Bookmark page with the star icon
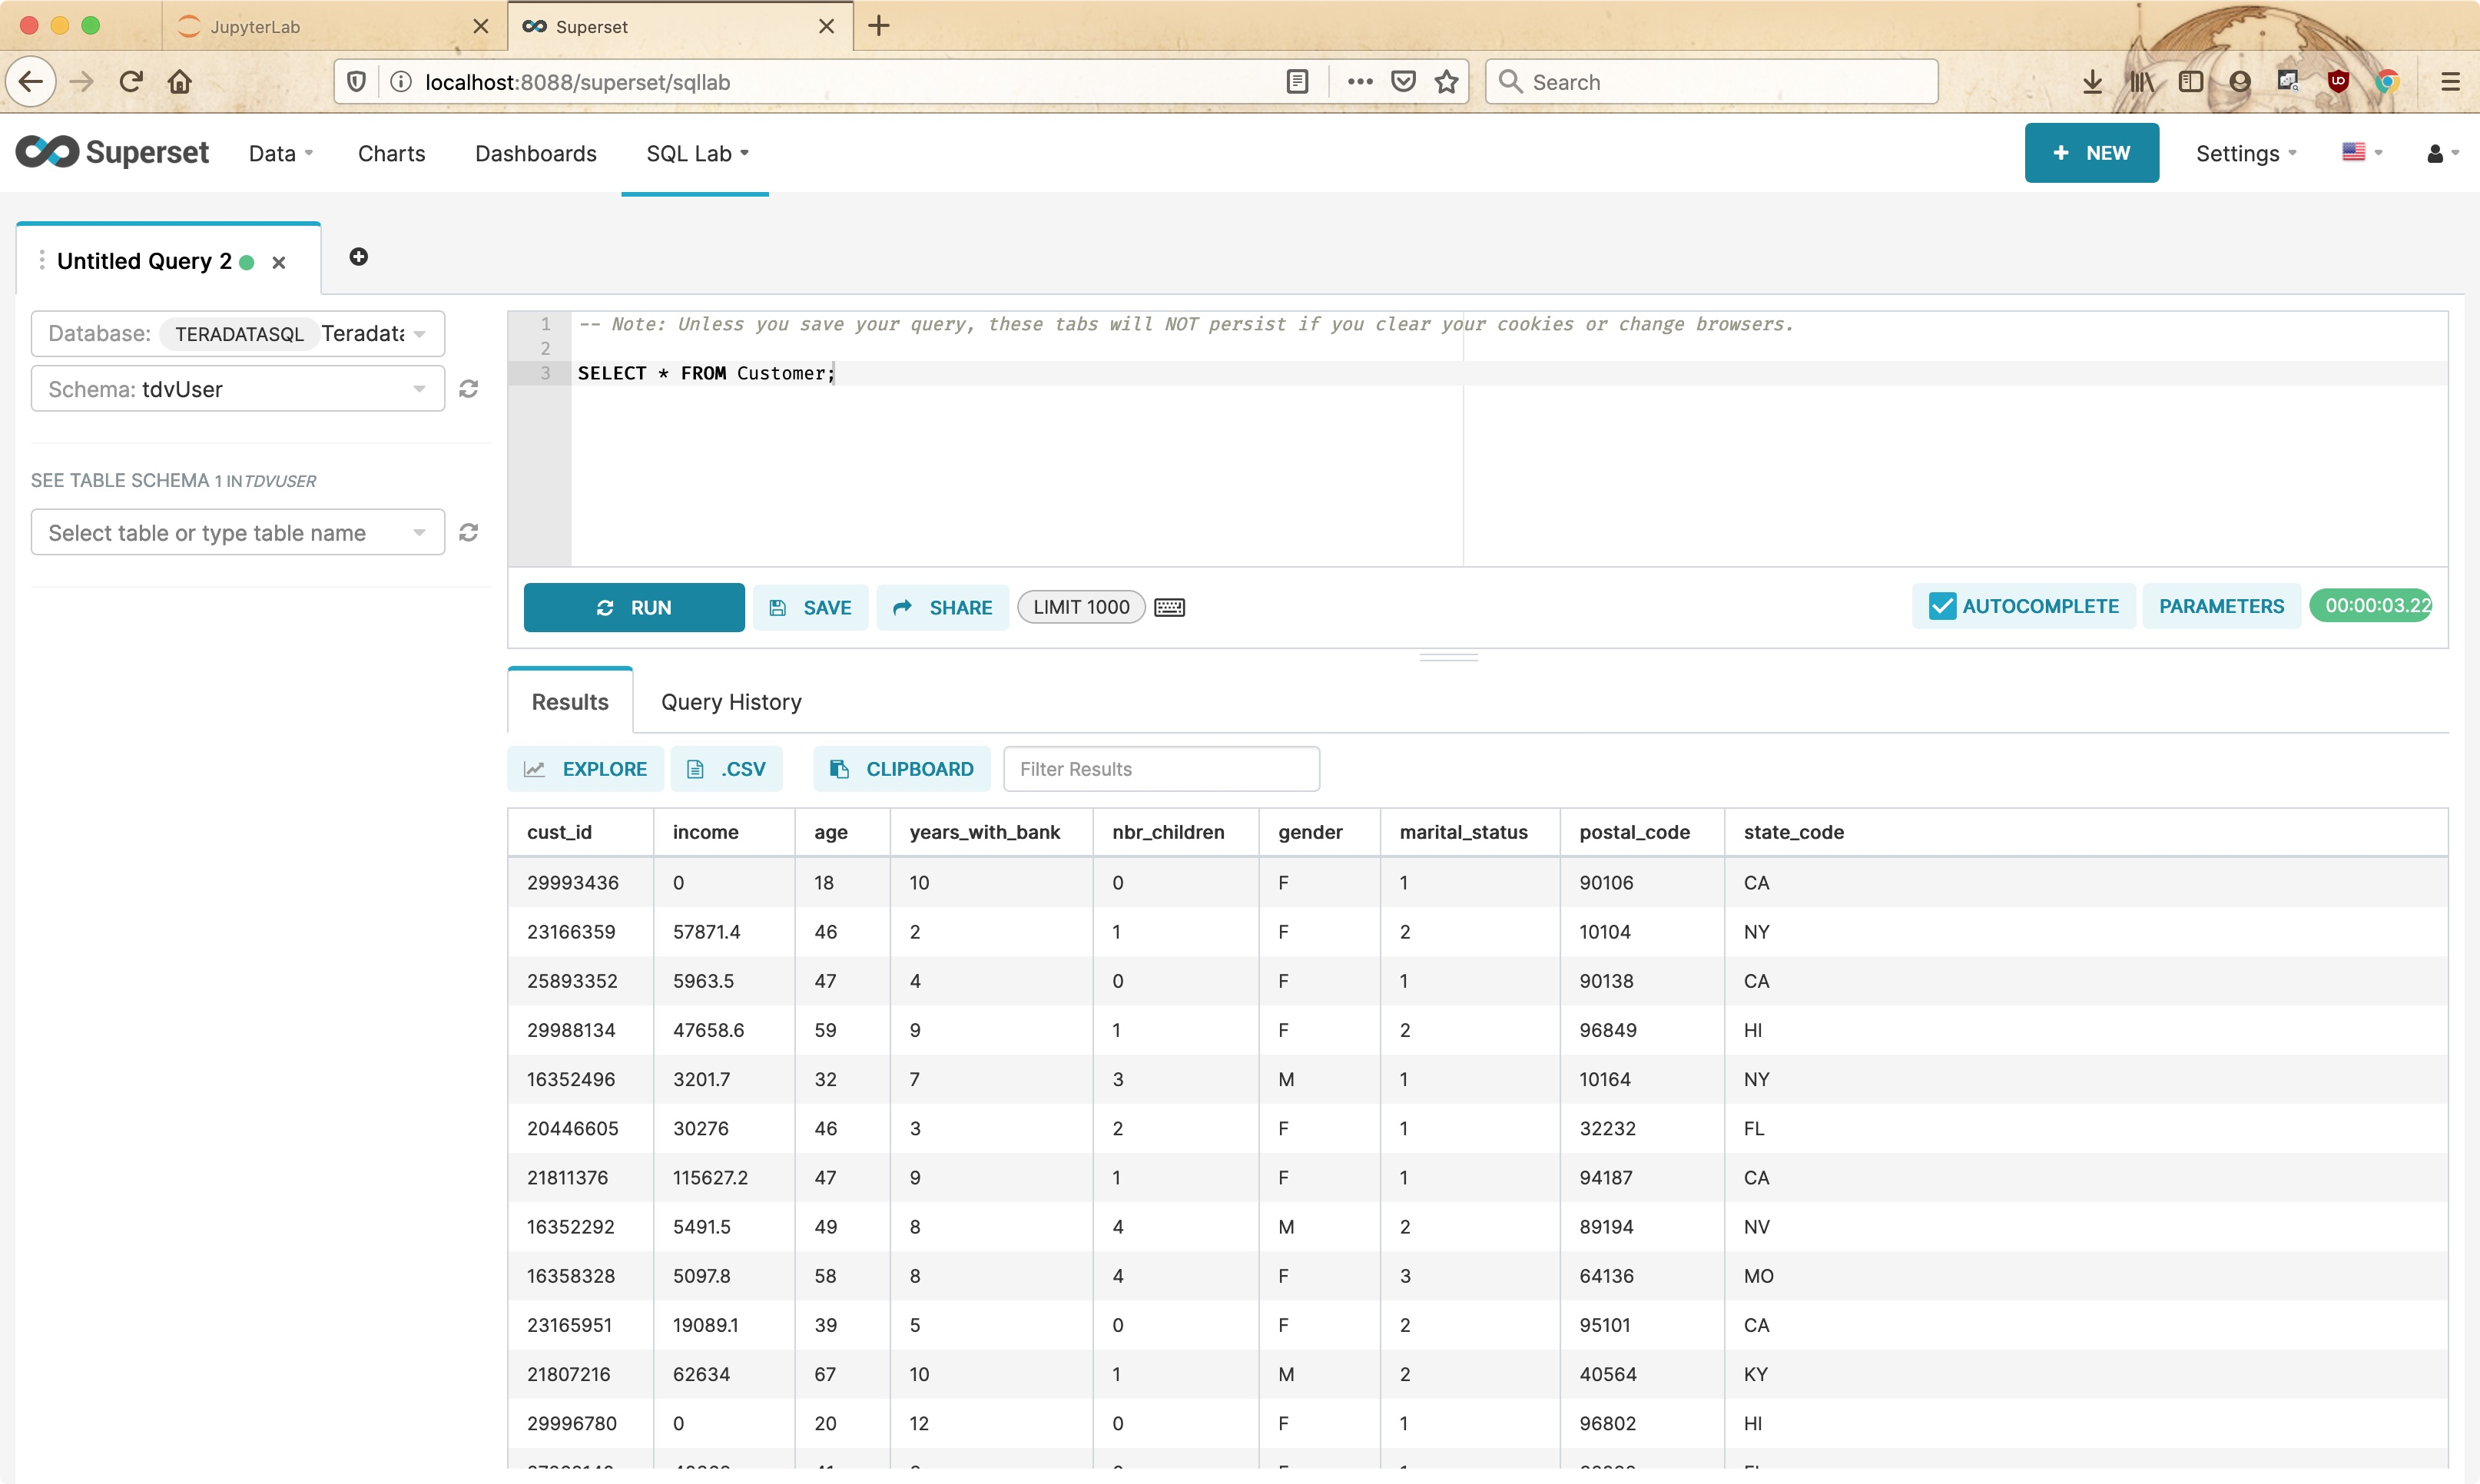This screenshot has height=1484, width=2480. tap(1446, 82)
